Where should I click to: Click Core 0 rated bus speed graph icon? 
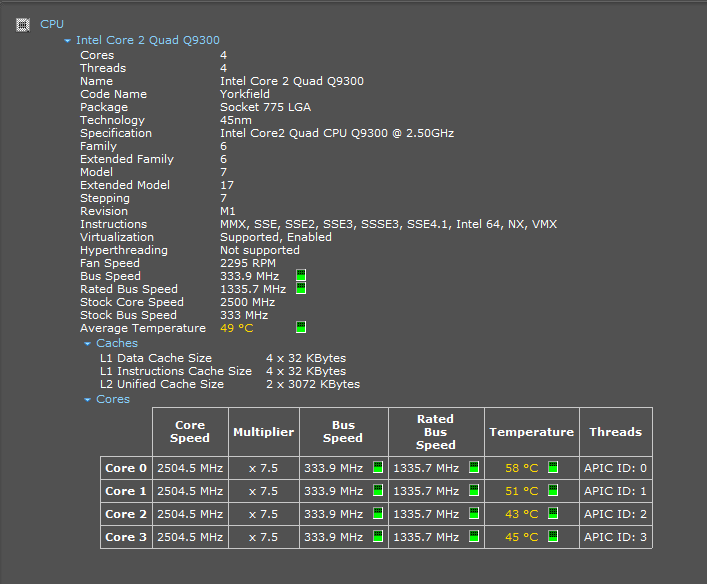point(474,467)
